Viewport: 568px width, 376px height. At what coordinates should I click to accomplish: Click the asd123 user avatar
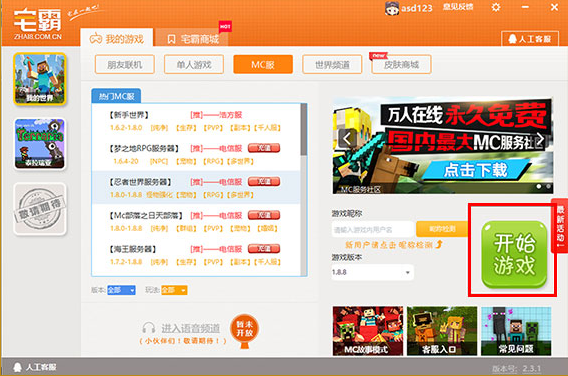[392, 8]
